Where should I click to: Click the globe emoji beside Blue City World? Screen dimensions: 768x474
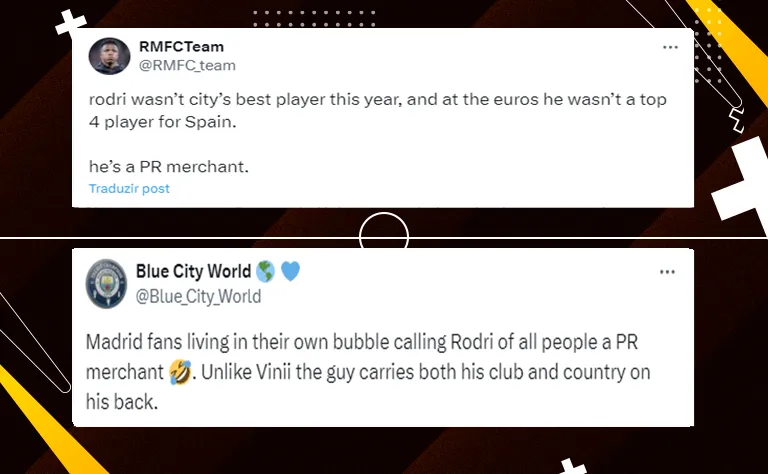[x=265, y=271]
